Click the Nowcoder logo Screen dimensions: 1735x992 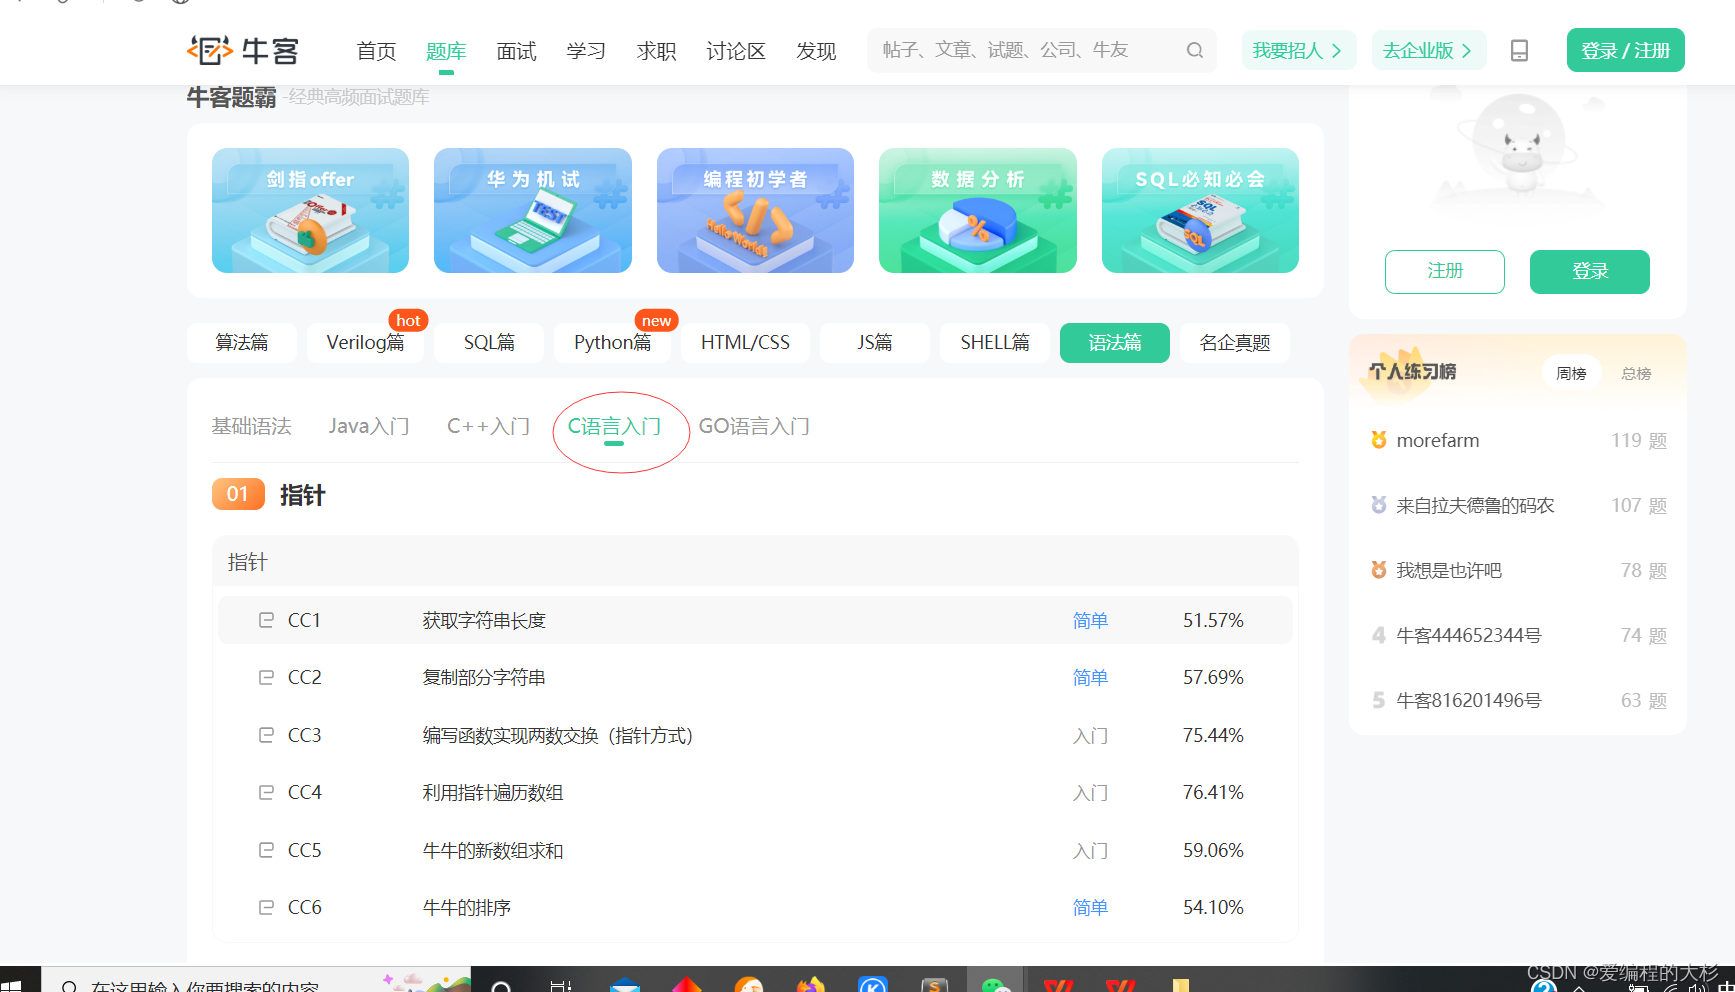pyautogui.click(x=243, y=50)
